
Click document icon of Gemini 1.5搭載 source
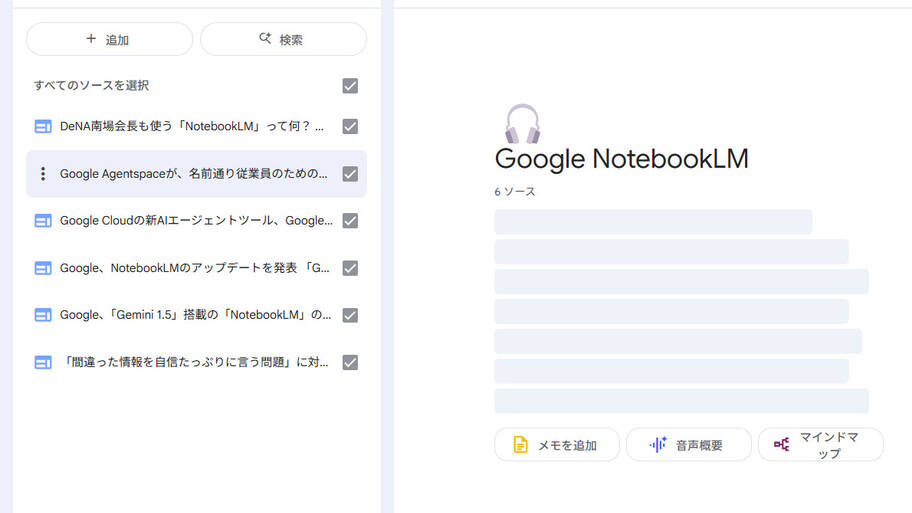click(42, 315)
